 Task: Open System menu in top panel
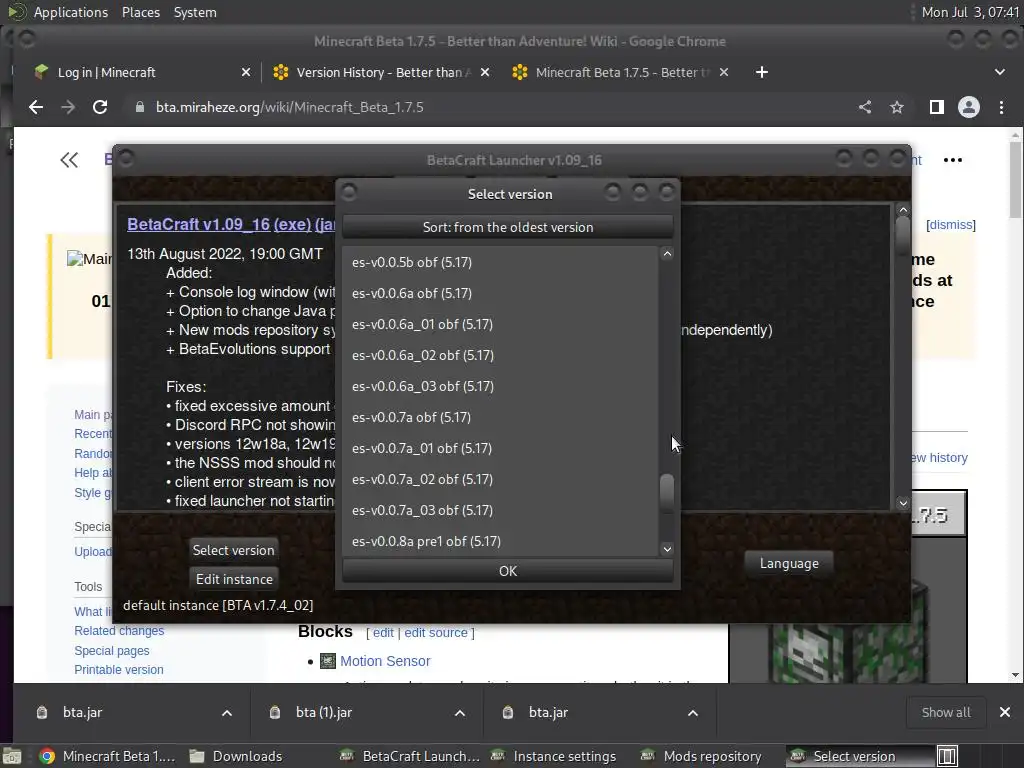pos(195,12)
